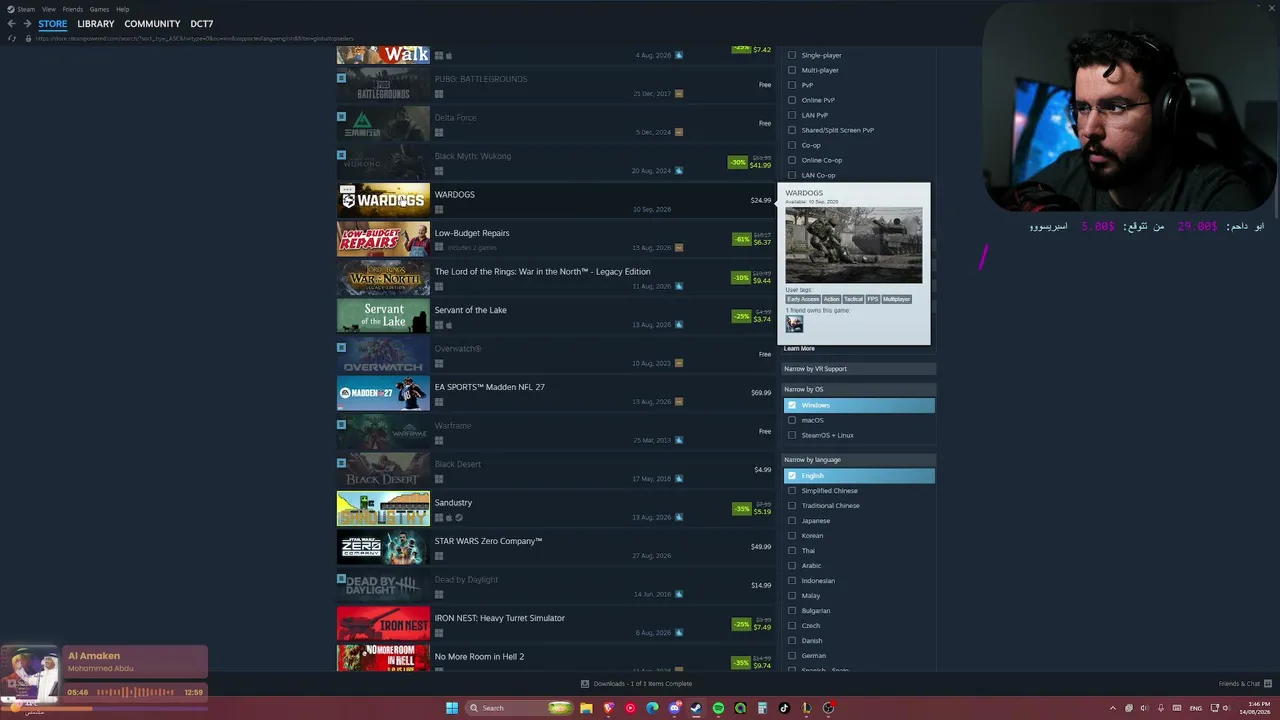This screenshot has height=720, width=1280.
Task: Go forward with the Steam forward arrow
Action: (x=27, y=24)
